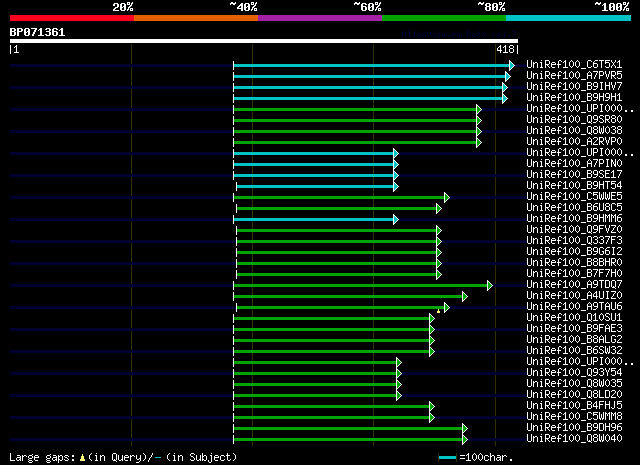Select the green alignment bar for B9DH96
This screenshot has width=640, height=465.
[x=348, y=429]
